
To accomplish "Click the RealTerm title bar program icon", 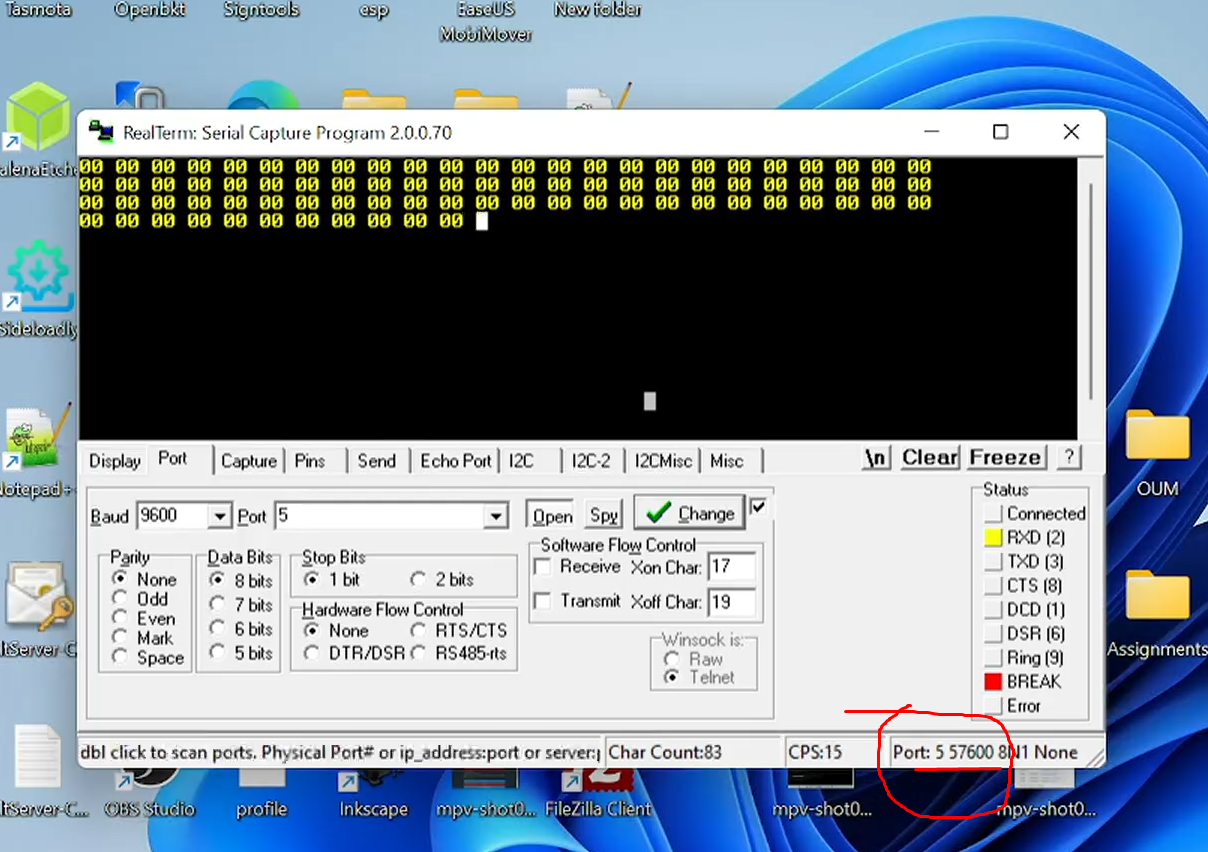I will (x=100, y=132).
